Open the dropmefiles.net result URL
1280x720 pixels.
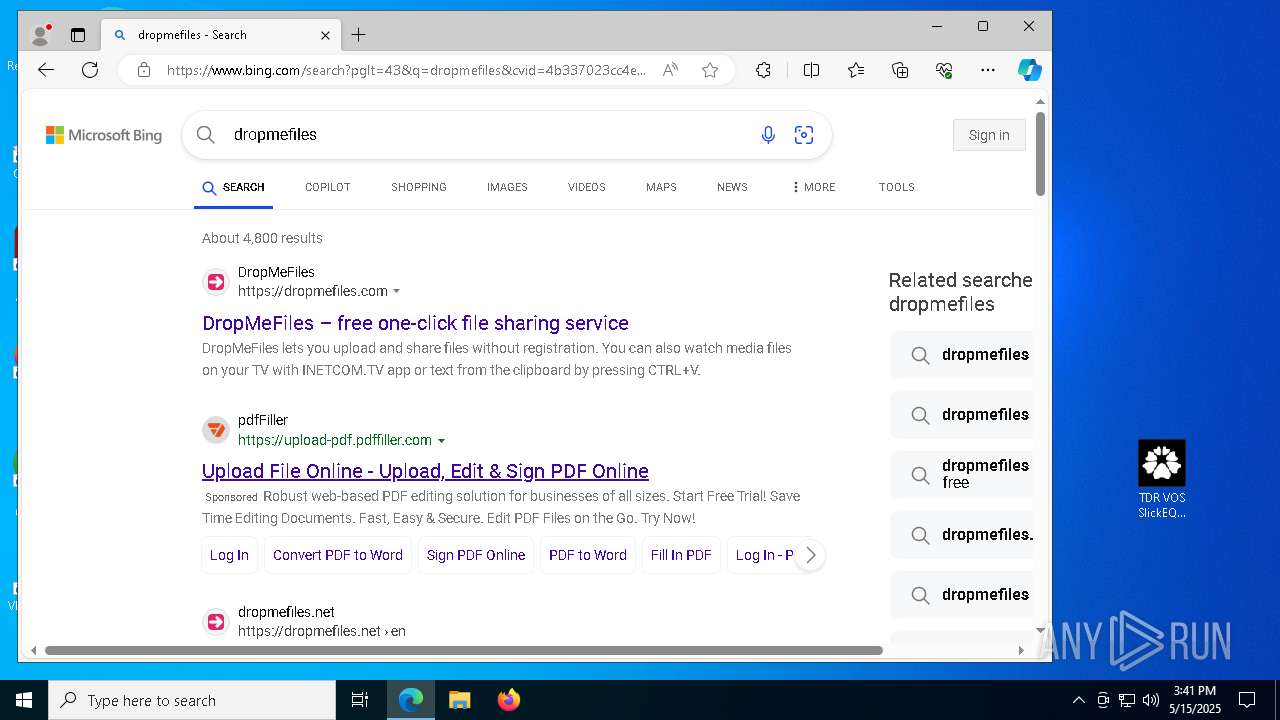(x=322, y=631)
